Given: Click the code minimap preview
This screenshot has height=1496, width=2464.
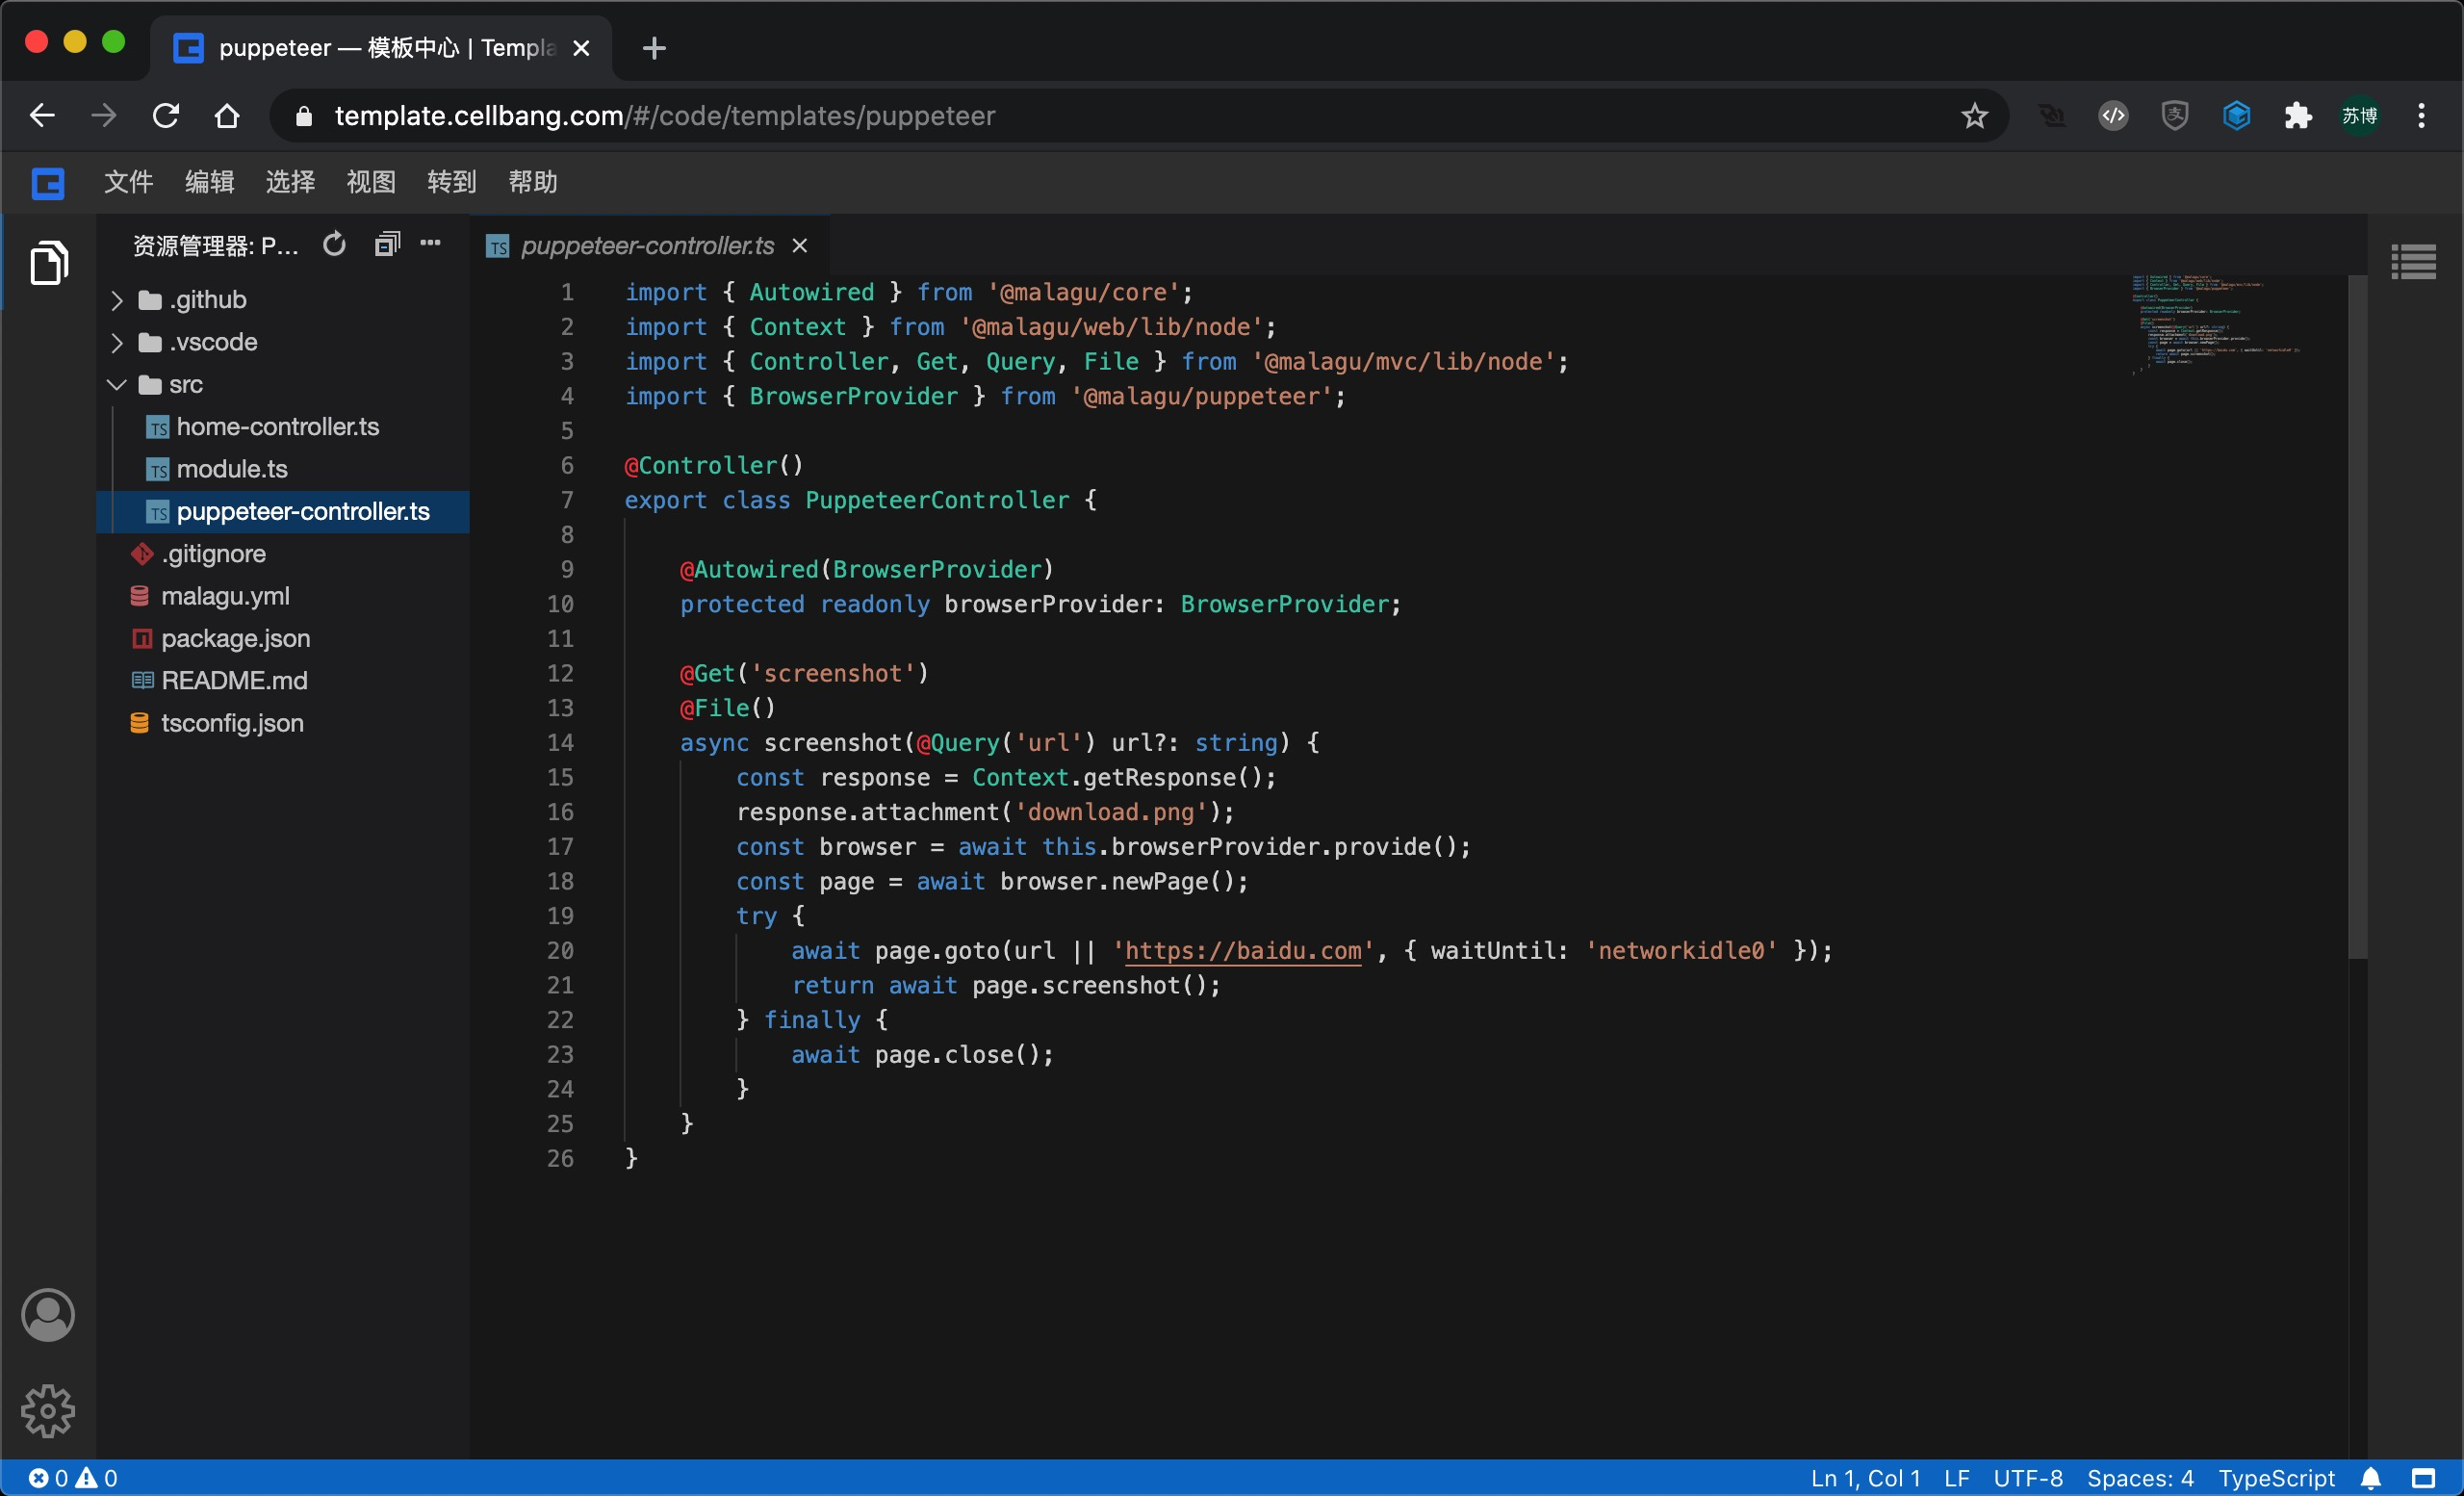Looking at the screenshot, I should [x=2216, y=325].
